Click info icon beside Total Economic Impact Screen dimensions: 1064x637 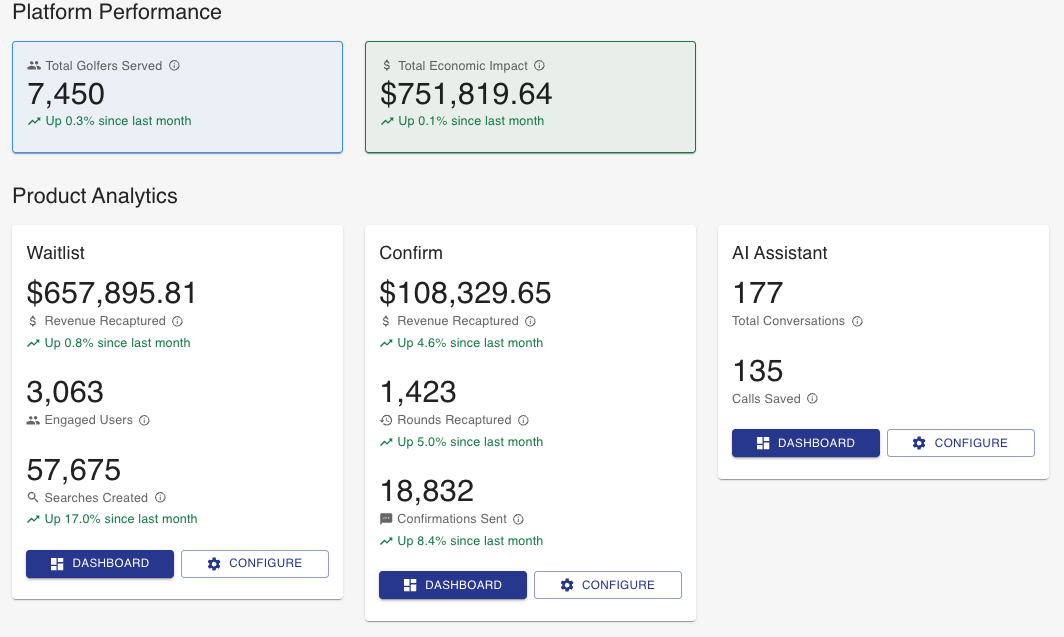point(540,66)
